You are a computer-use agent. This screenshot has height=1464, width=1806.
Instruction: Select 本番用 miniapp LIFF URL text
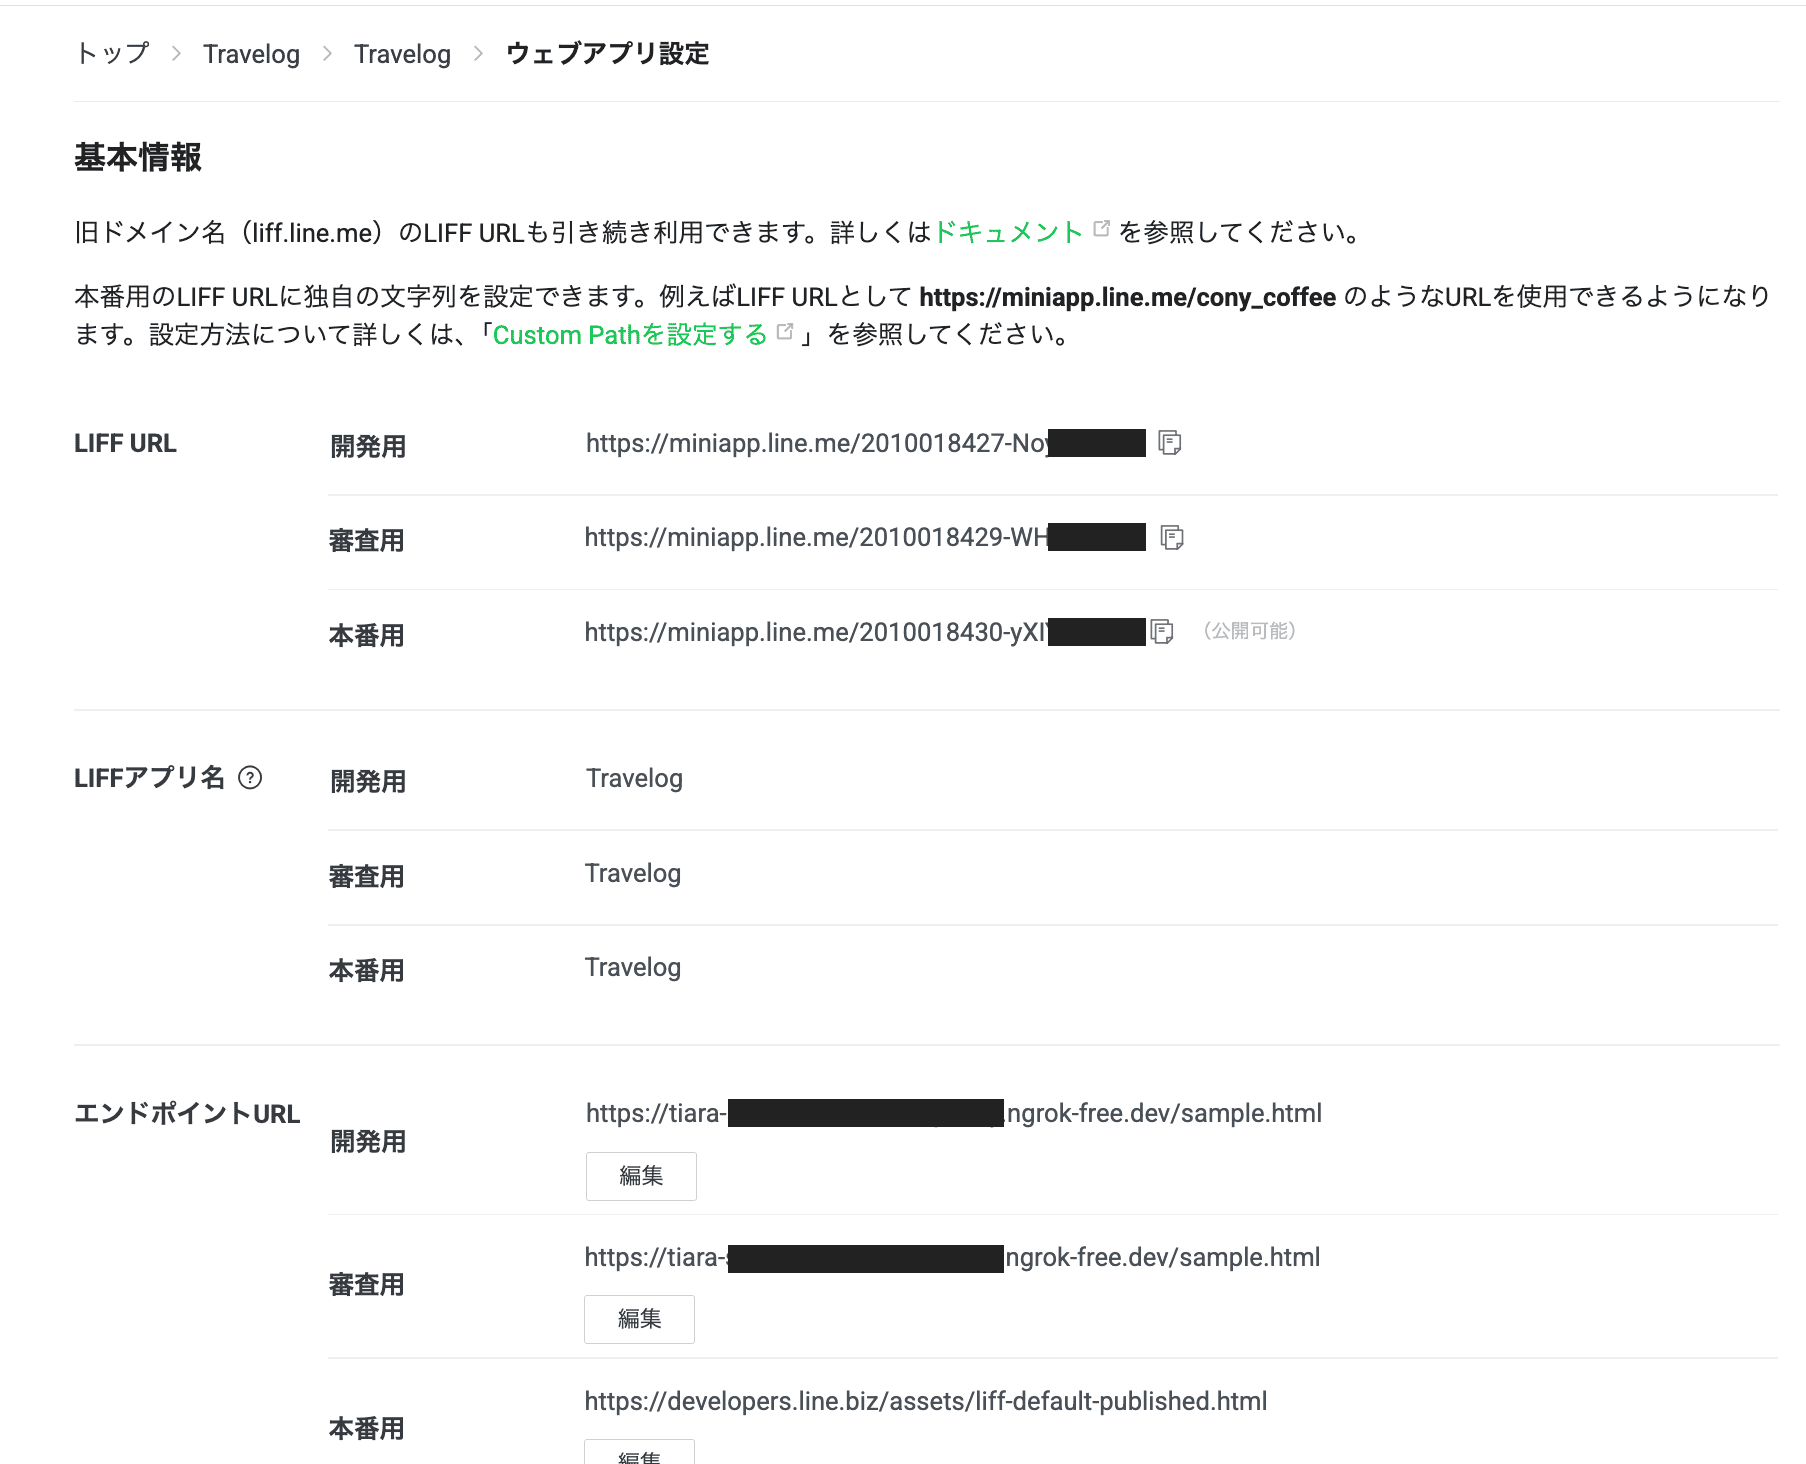pyautogui.click(x=865, y=632)
